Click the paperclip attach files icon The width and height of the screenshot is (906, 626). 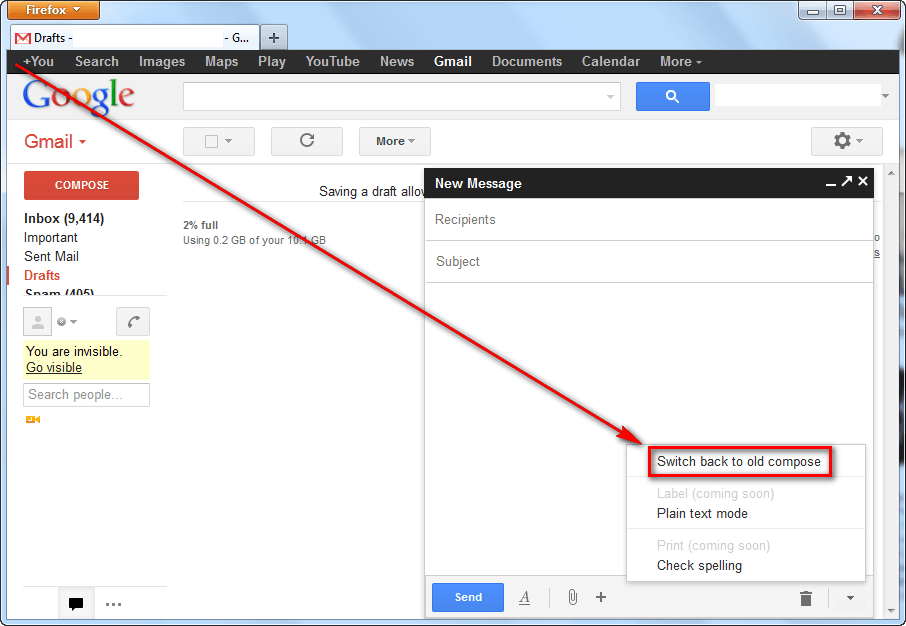point(572,597)
